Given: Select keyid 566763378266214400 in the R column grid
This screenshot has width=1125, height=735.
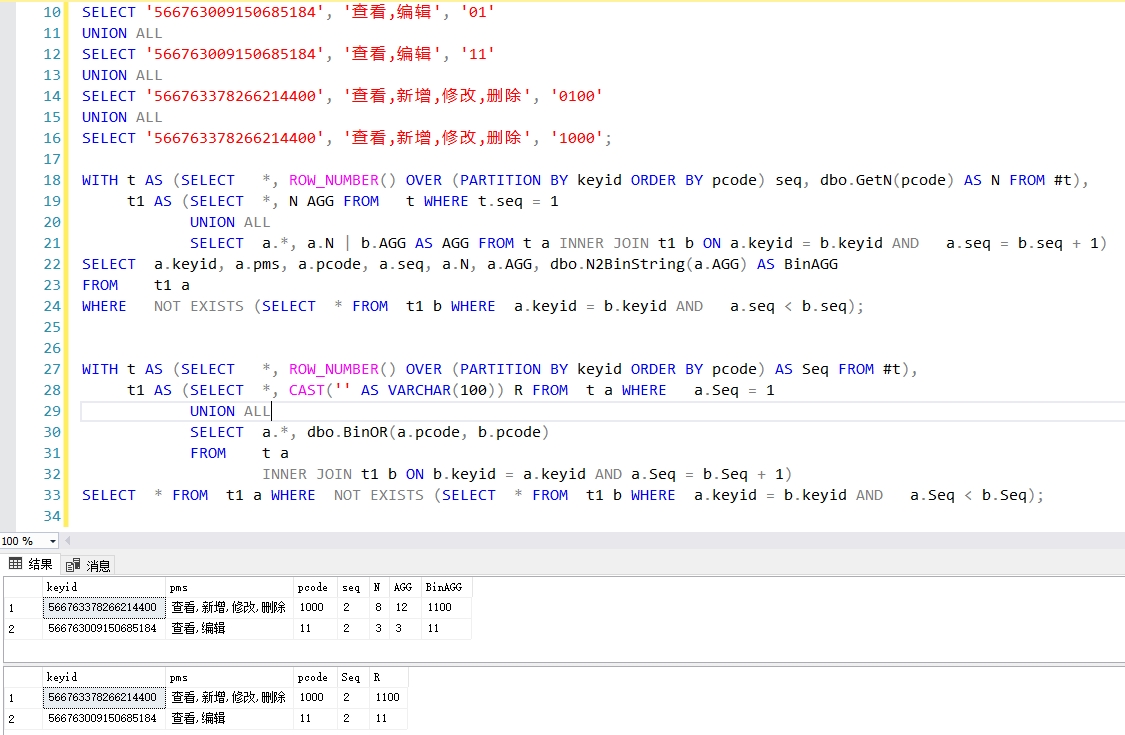Looking at the screenshot, I should [x=103, y=697].
